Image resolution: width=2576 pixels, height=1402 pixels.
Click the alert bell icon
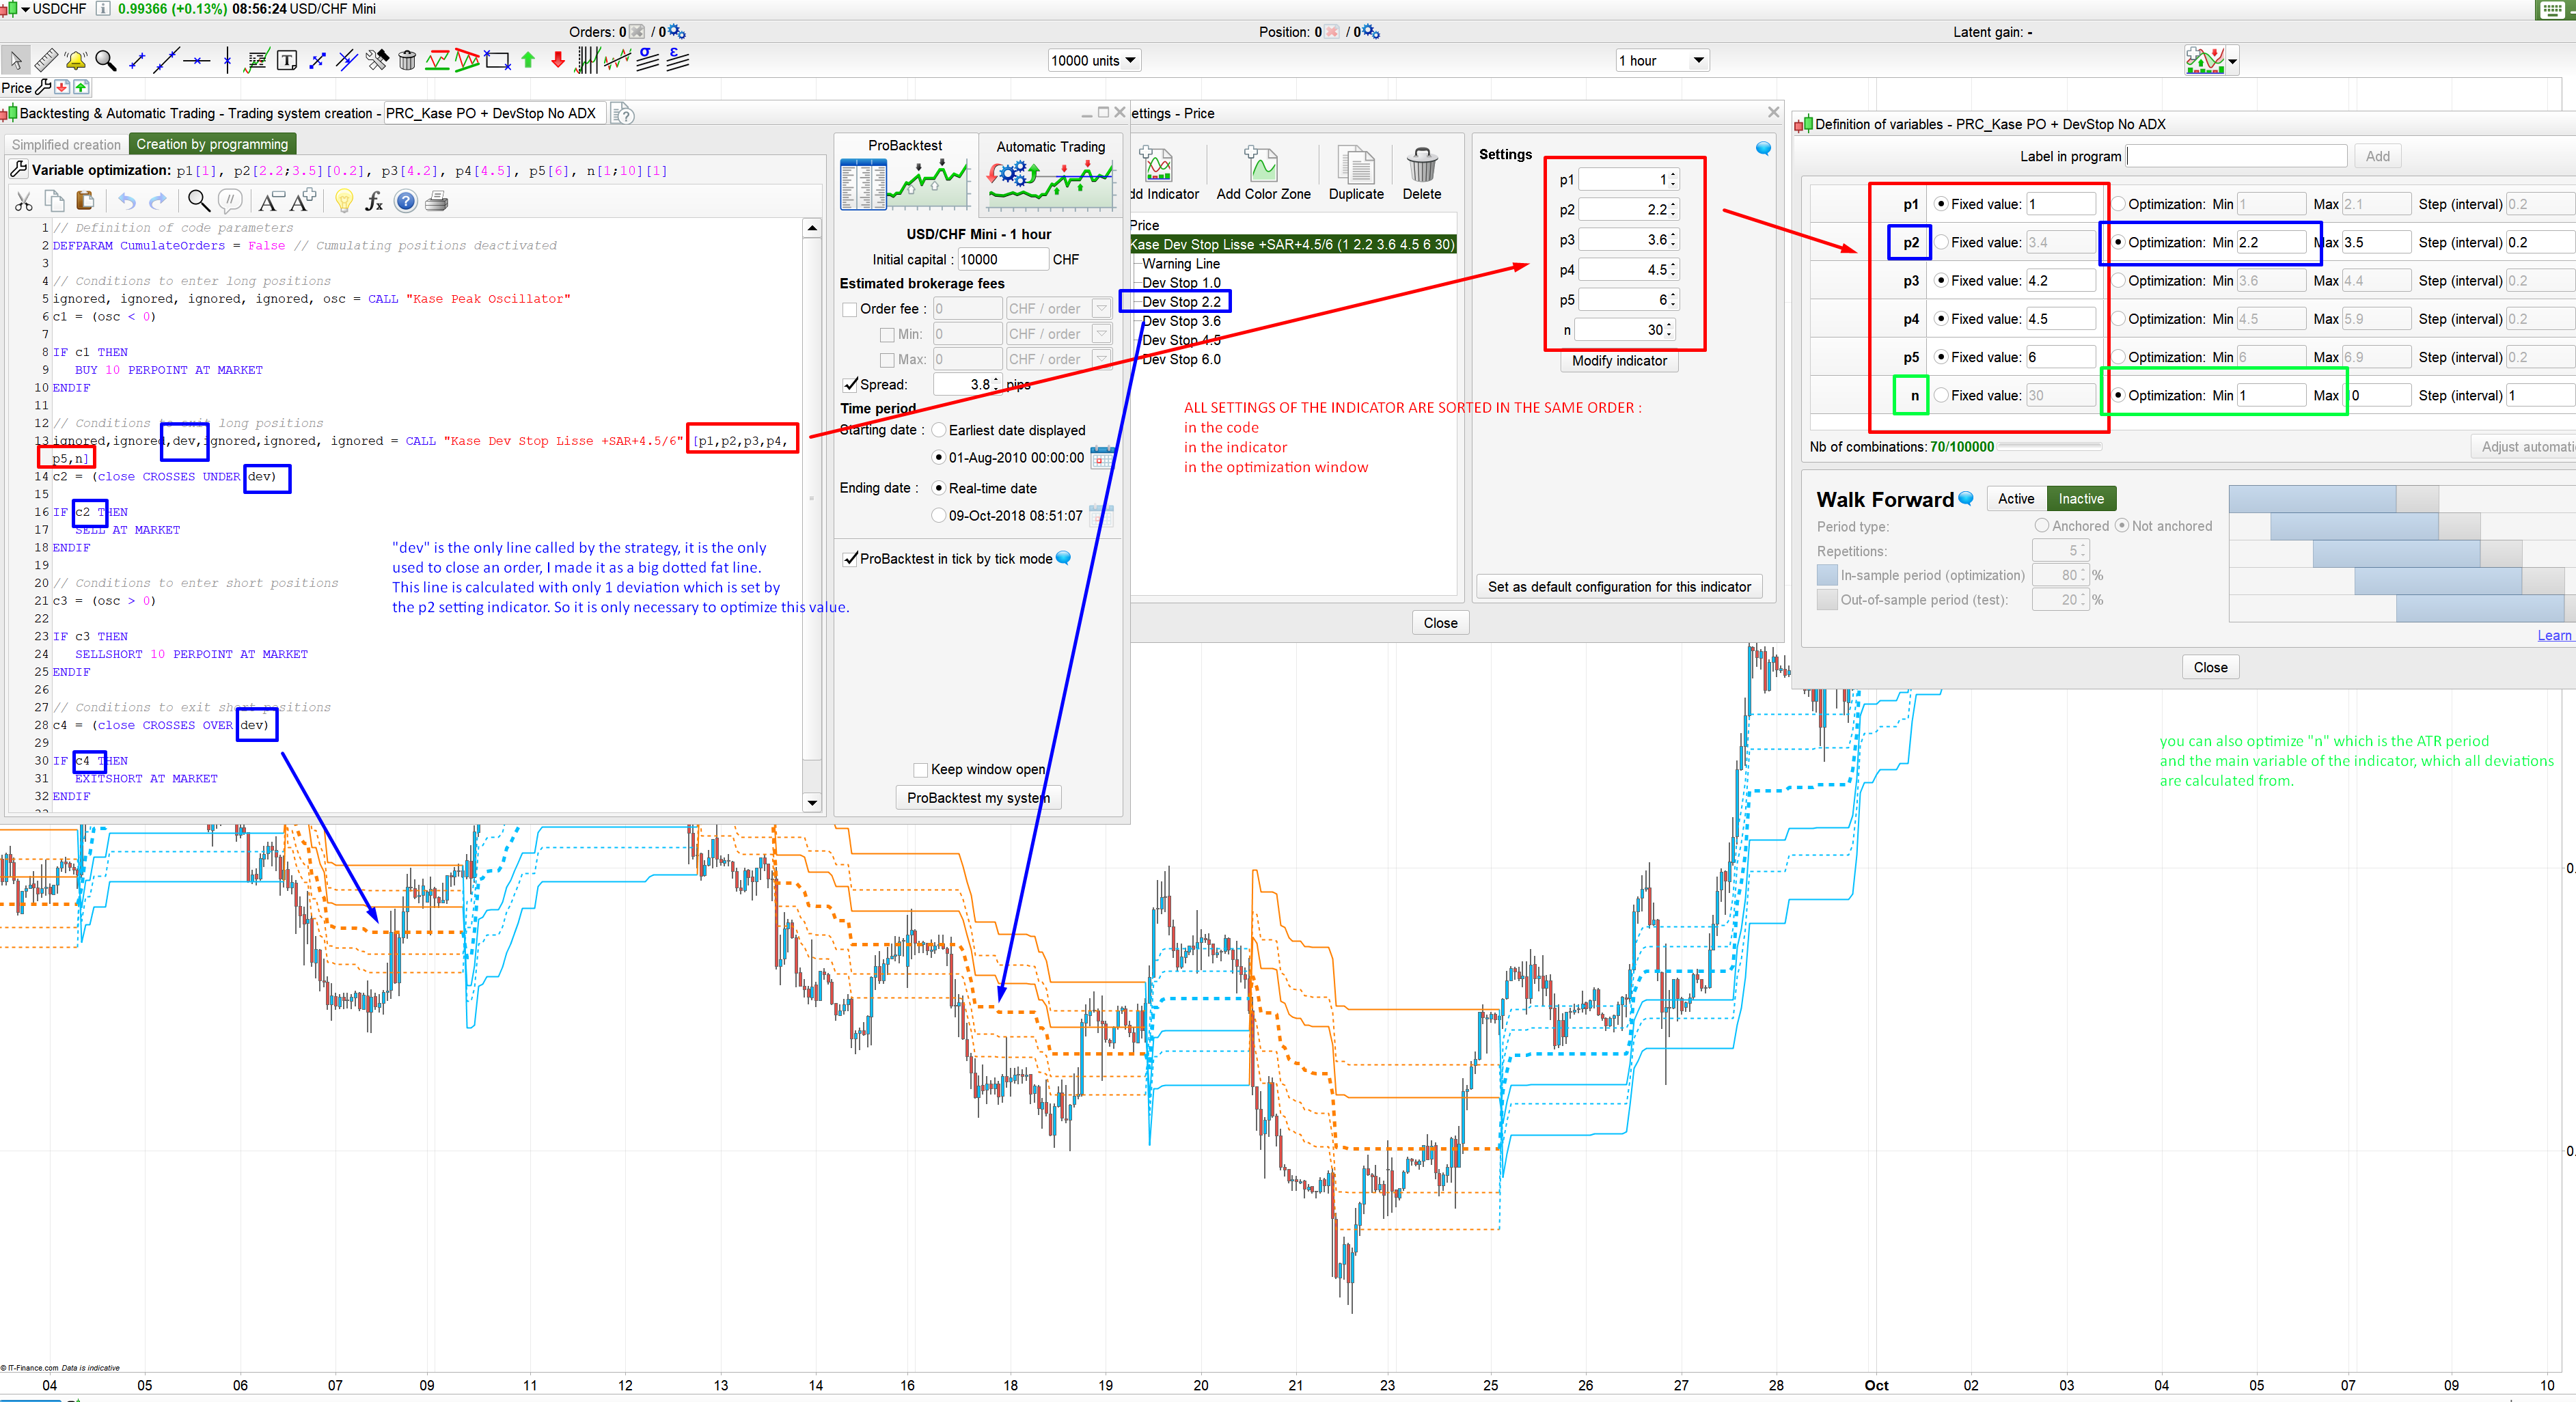75,61
